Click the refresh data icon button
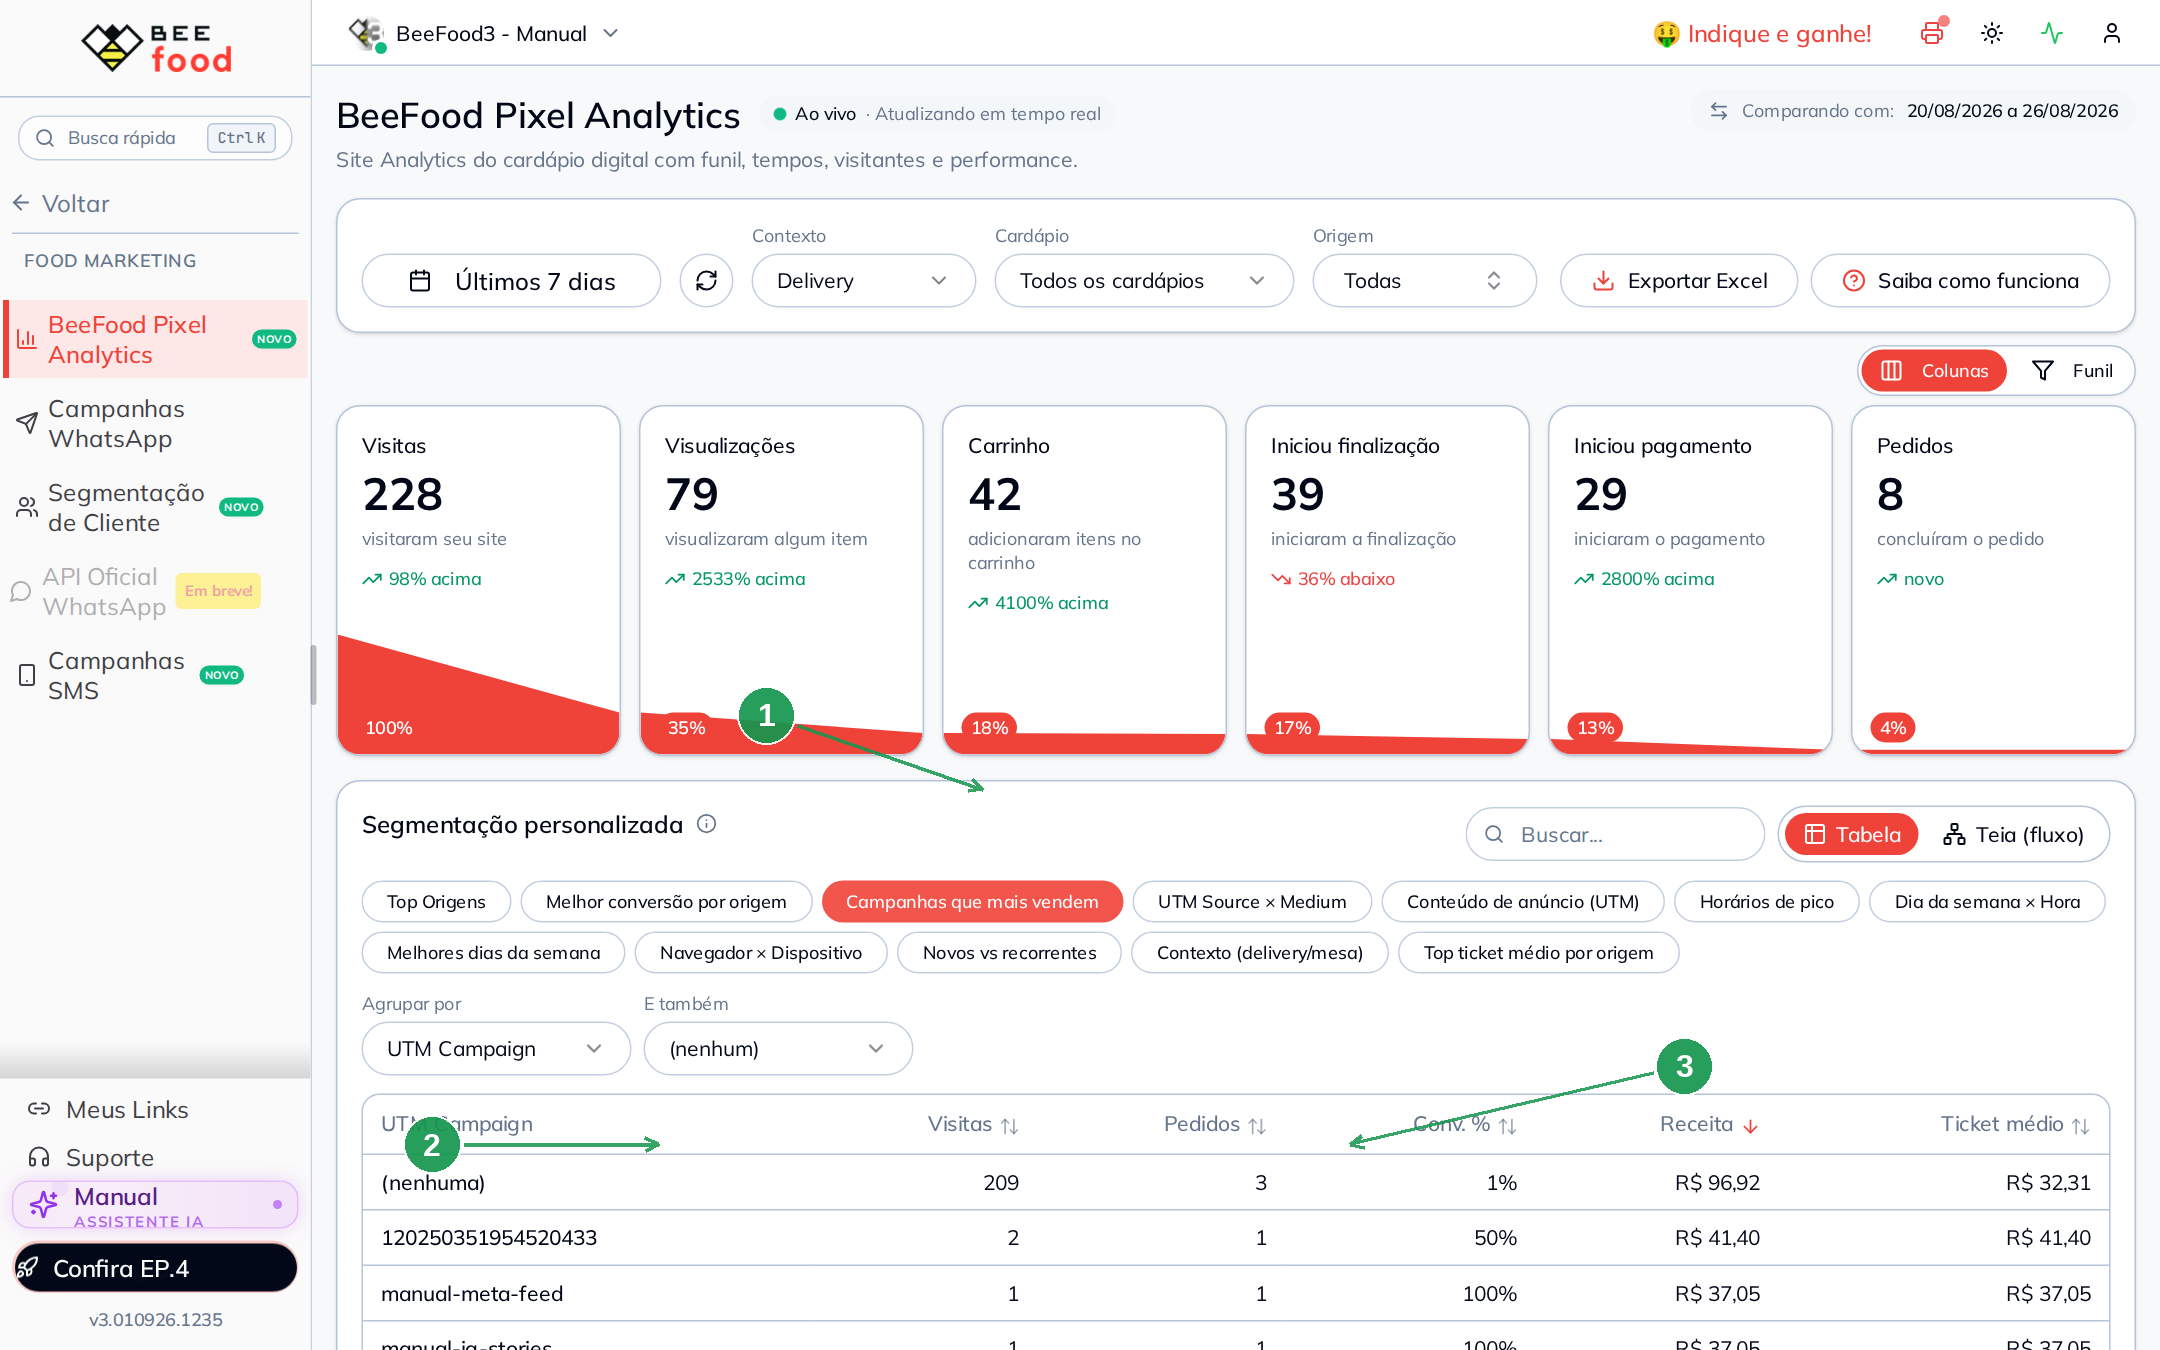The image size is (2160, 1350). [706, 281]
